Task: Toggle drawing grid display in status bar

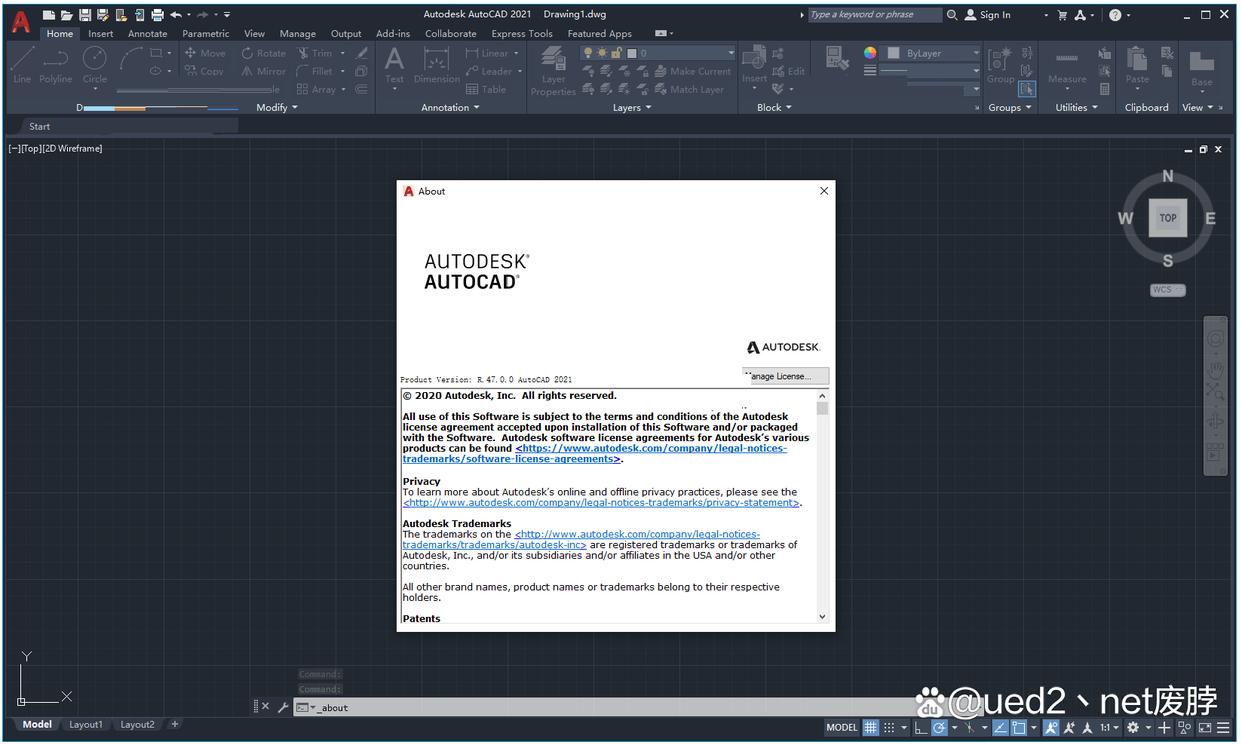Action: [x=871, y=727]
